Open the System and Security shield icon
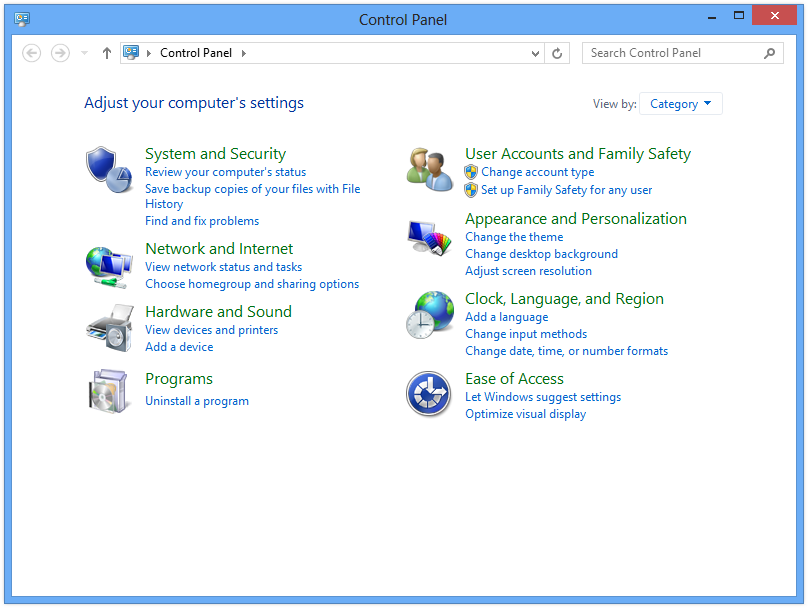The width and height of the screenshot is (808, 608). pos(109,170)
